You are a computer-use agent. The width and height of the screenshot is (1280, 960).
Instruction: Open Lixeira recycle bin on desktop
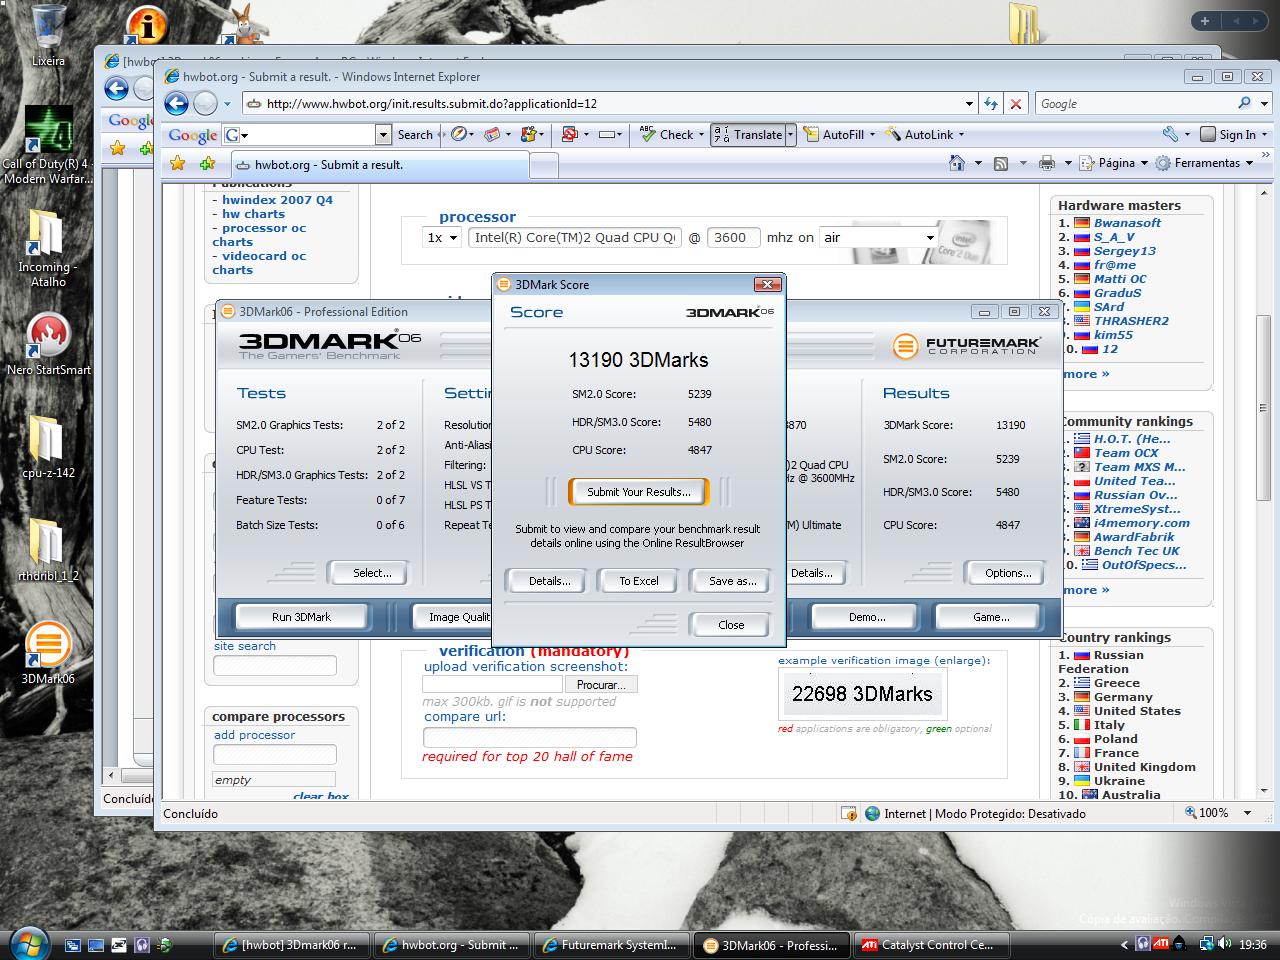[x=48, y=36]
